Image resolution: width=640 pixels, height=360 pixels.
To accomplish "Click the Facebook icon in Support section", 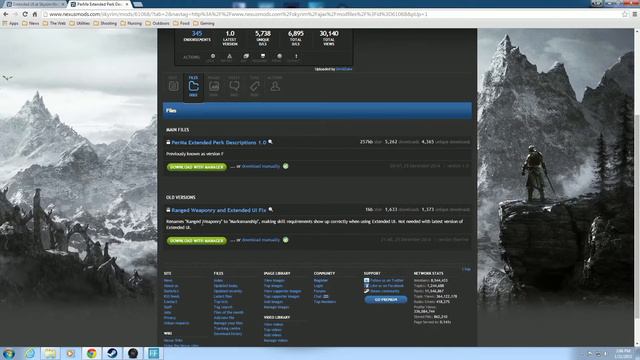I will pos(367,286).
